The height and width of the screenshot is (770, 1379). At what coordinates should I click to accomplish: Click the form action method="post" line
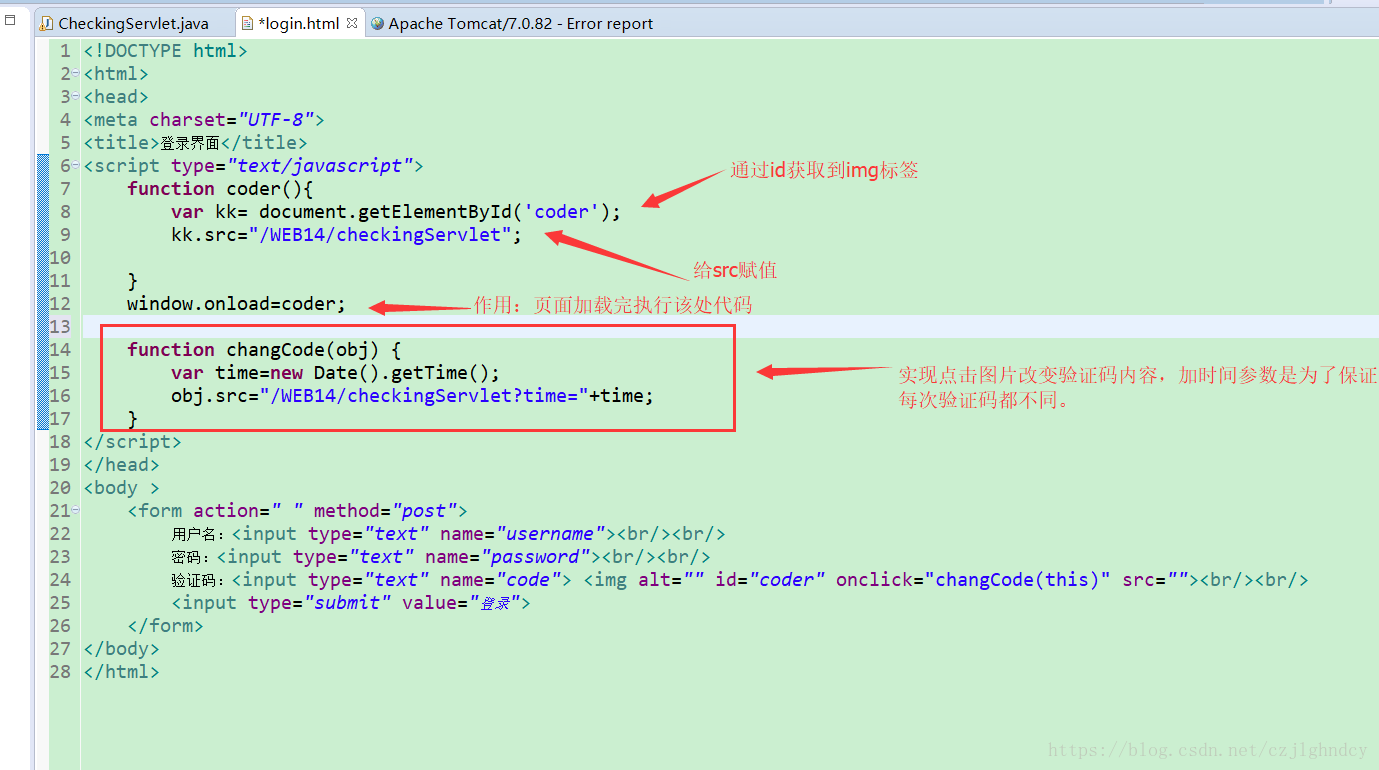coord(297,511)
